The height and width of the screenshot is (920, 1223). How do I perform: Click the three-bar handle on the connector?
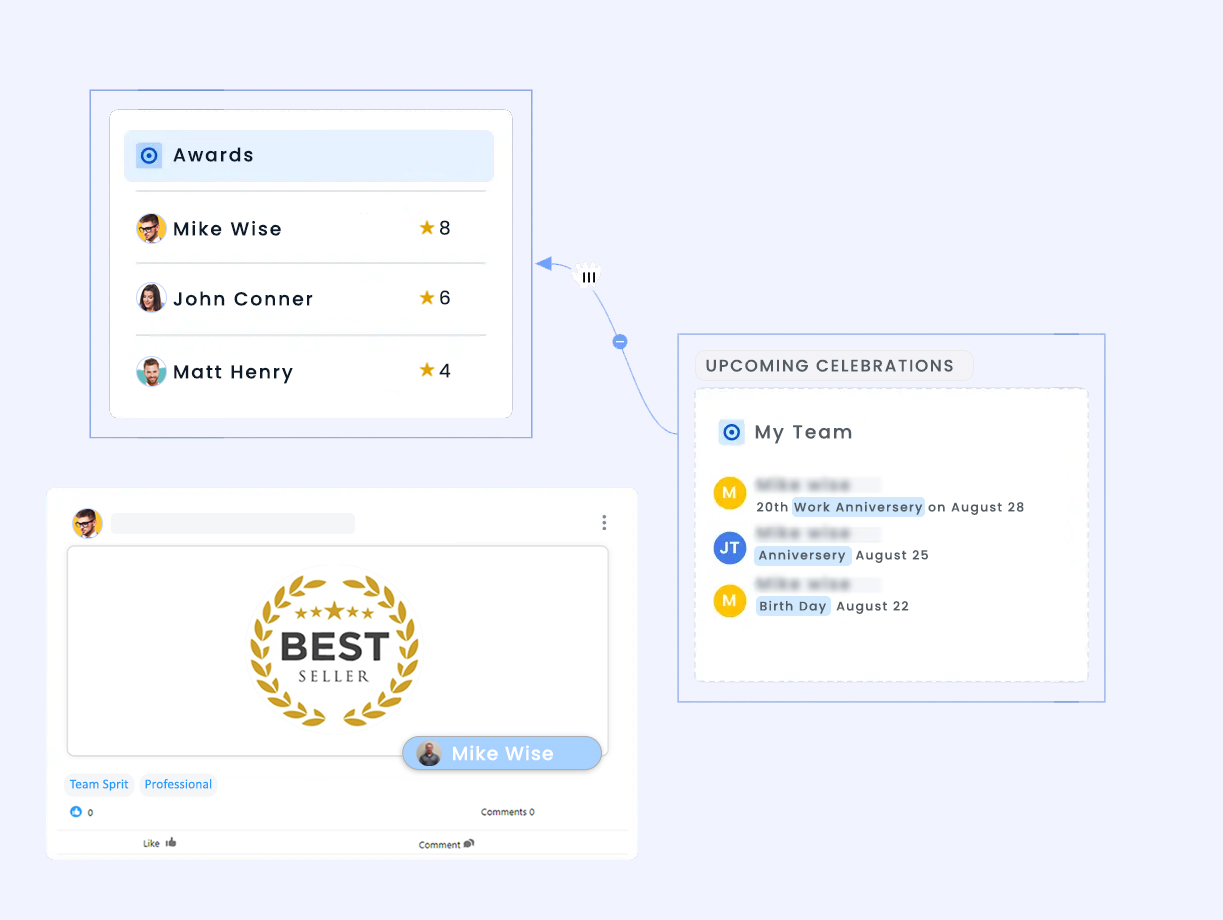(589, 277)
